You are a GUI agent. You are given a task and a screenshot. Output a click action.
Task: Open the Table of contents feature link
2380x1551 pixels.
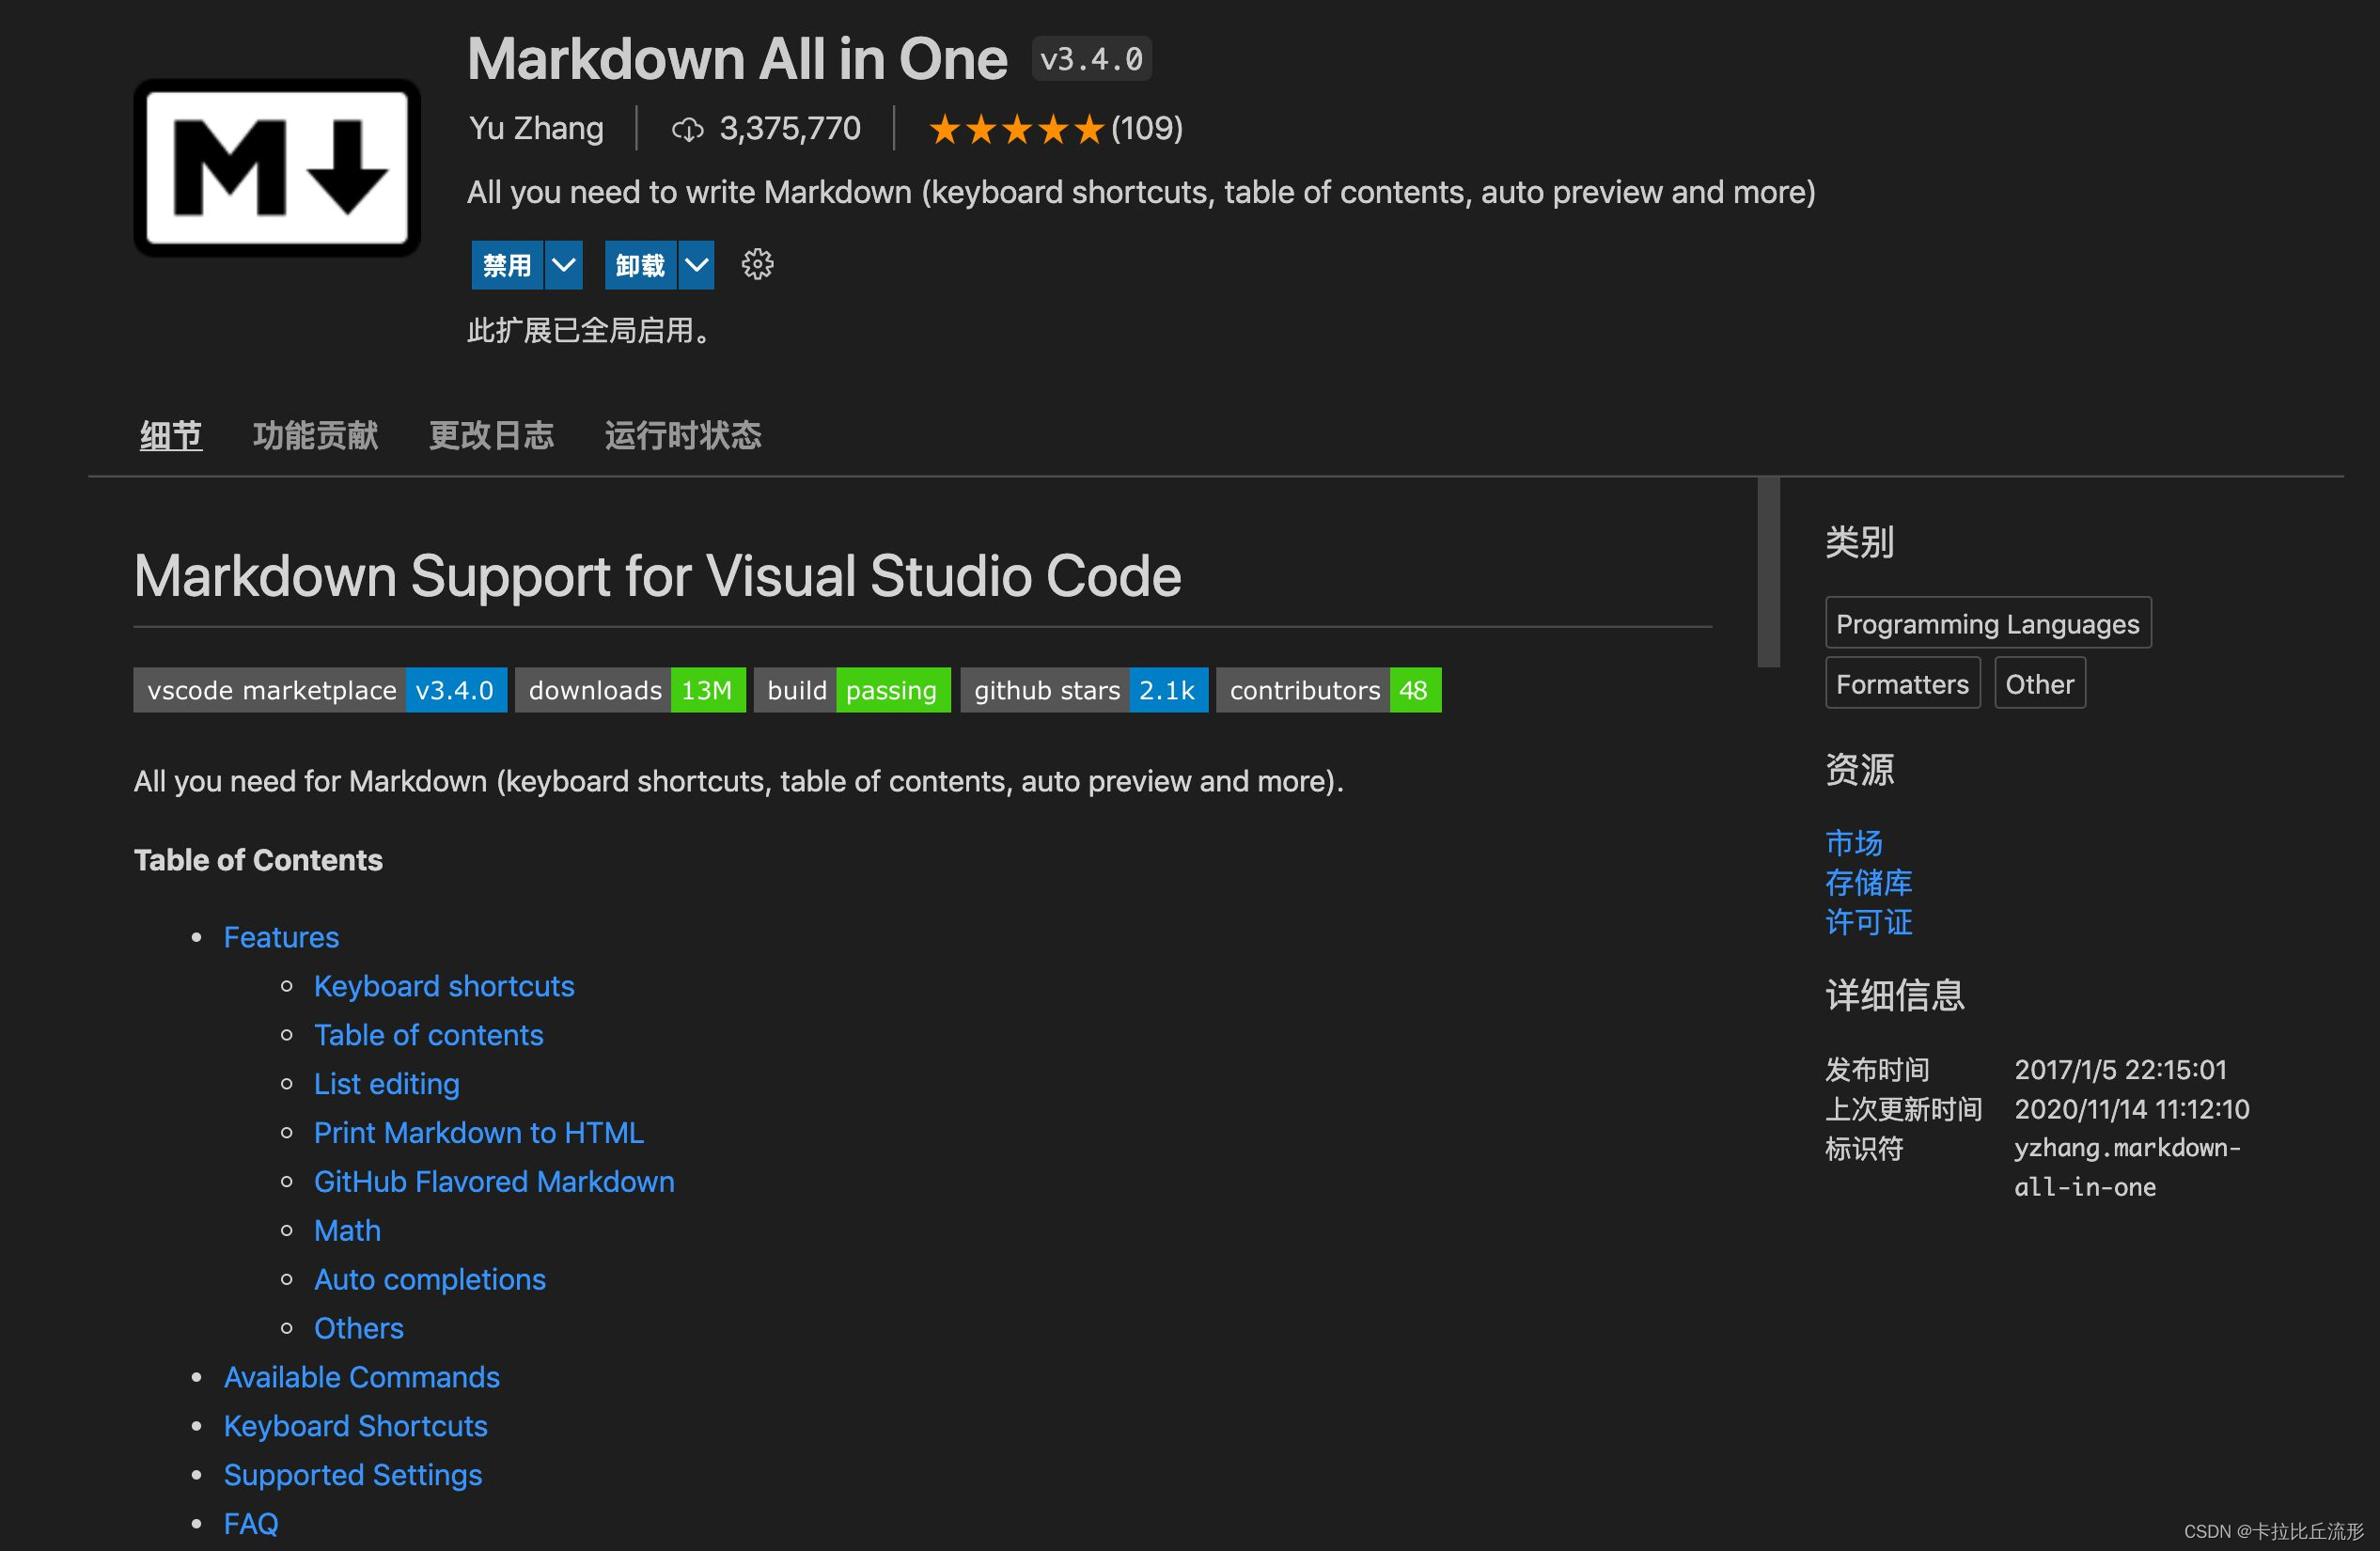click(x=429, y=1034)
